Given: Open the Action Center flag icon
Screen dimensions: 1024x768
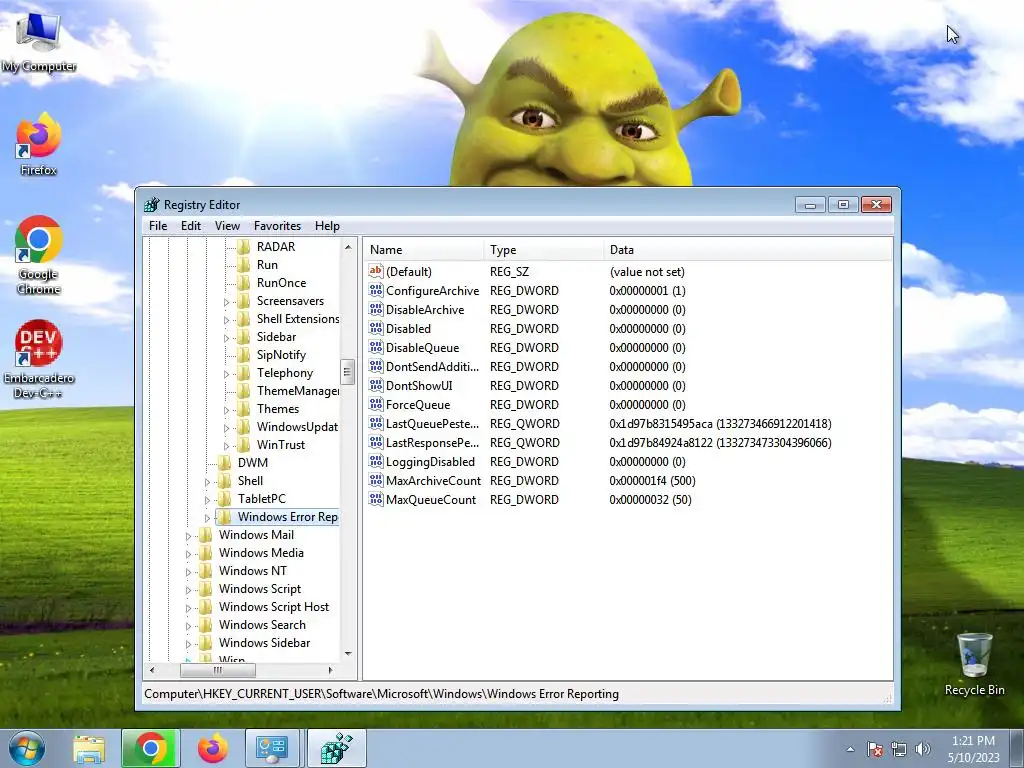Looking at the screenshot, I should point(875,749).
